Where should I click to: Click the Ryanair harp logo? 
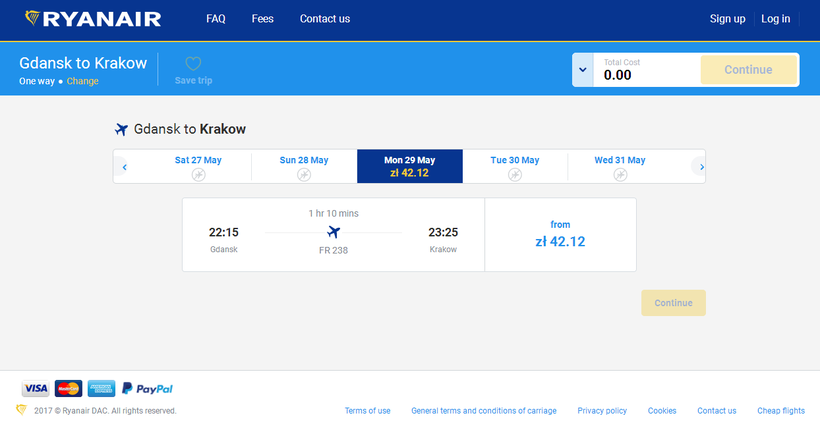point(34,18)
